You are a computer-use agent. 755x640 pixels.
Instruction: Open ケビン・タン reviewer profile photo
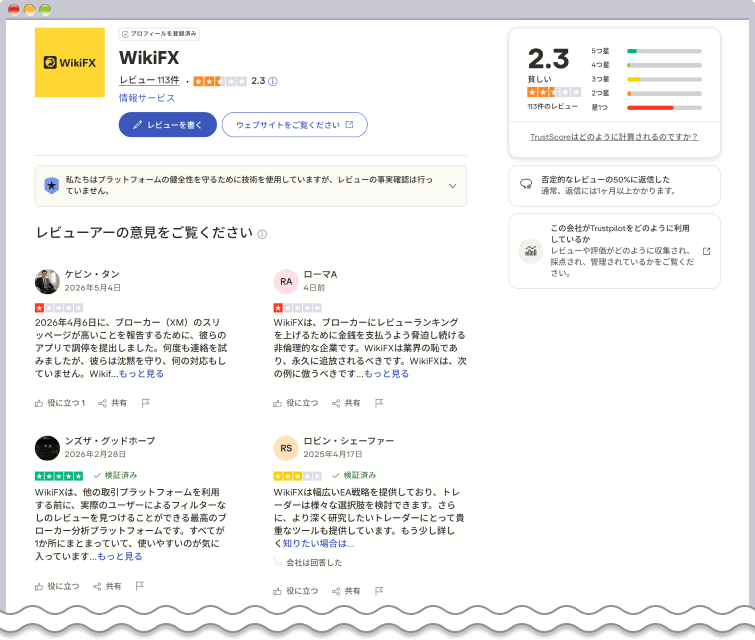(47, 281)
